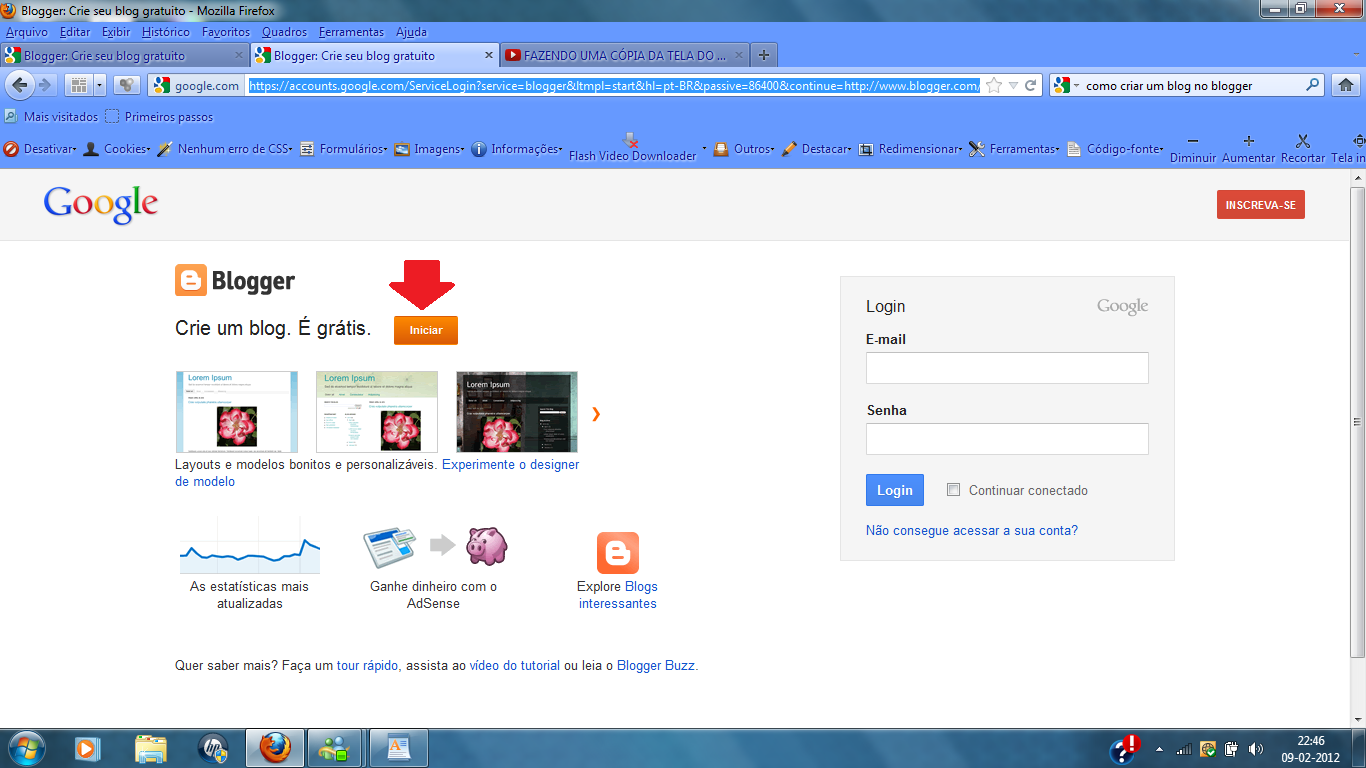The height and width of the screenshot is (768, 1366).
Task: Click Flash Video Downloader icon
Action: tap(632, 140)
